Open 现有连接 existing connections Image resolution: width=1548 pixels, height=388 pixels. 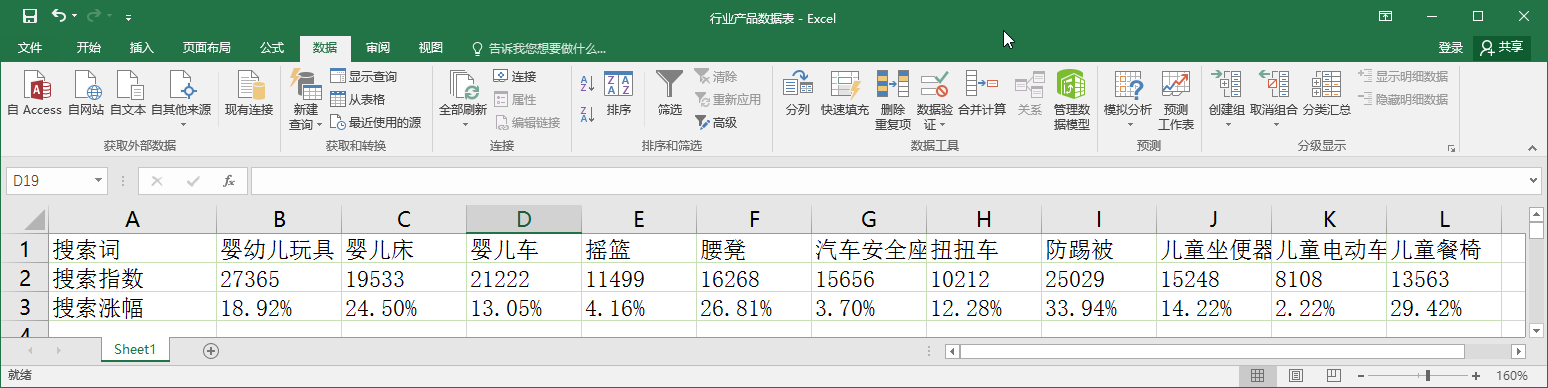(249, 93)
